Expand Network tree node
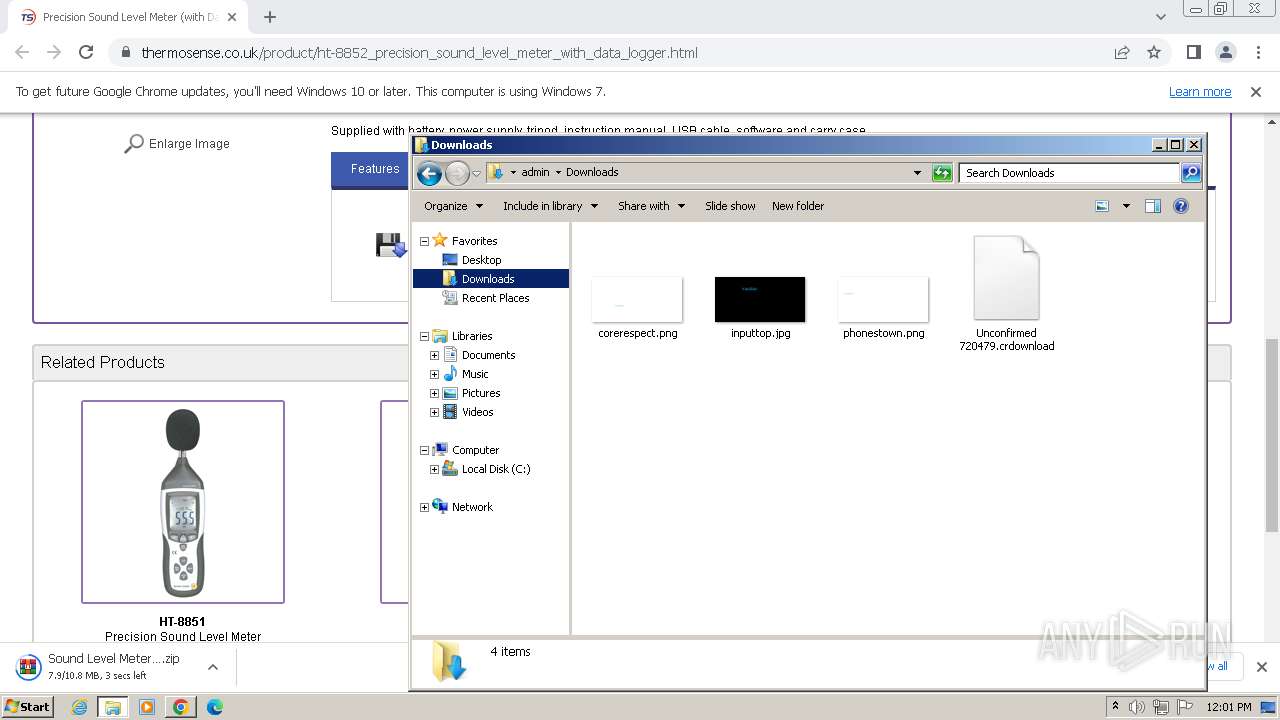The height and width of the screenshot is (720, 1280). point(424,507)
